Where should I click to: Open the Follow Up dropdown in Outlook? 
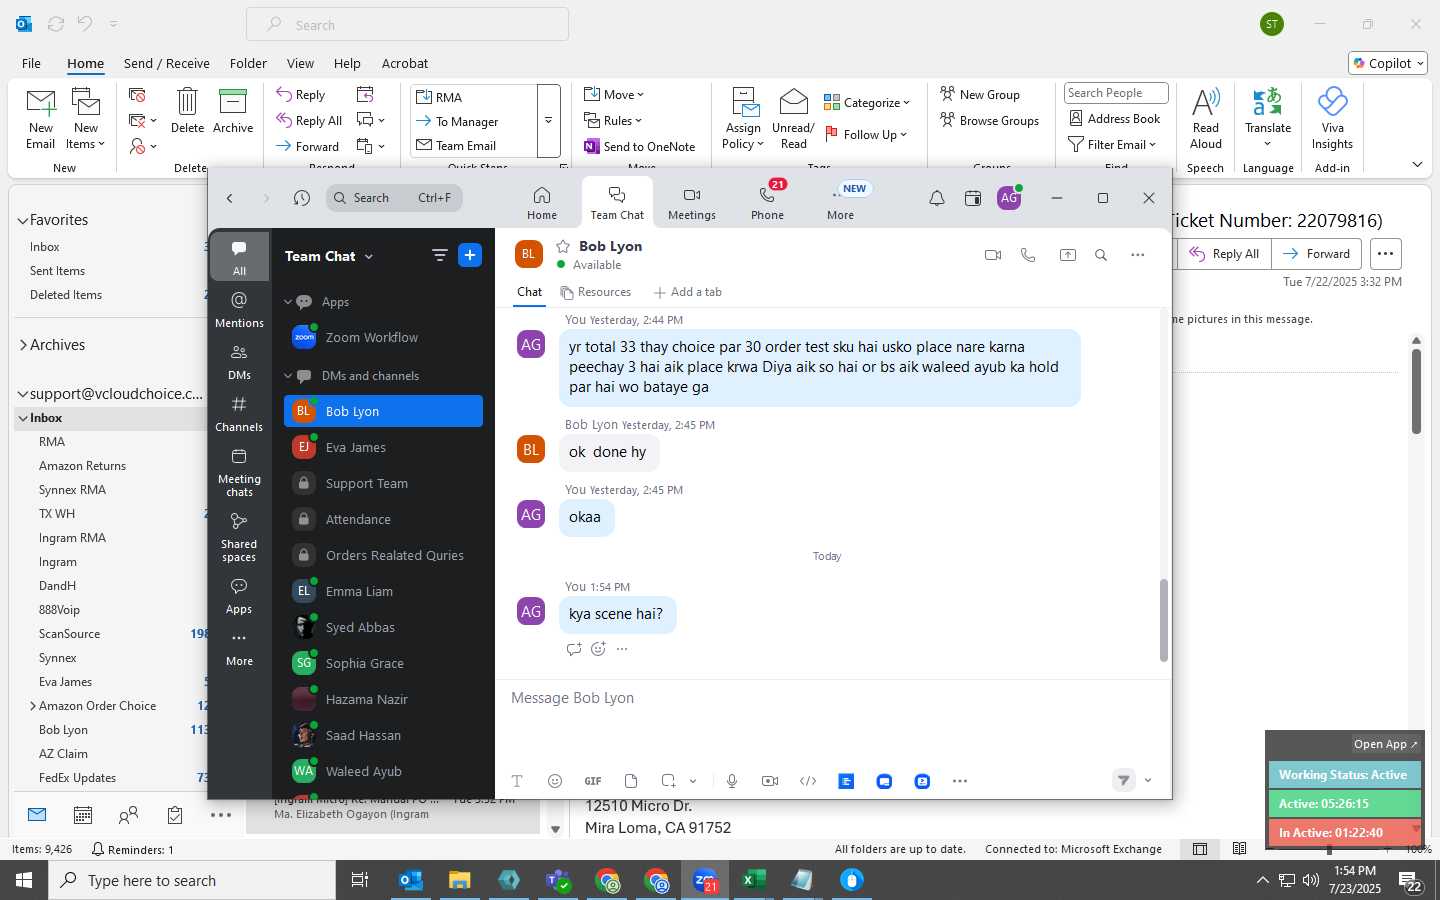coord(866,134)
